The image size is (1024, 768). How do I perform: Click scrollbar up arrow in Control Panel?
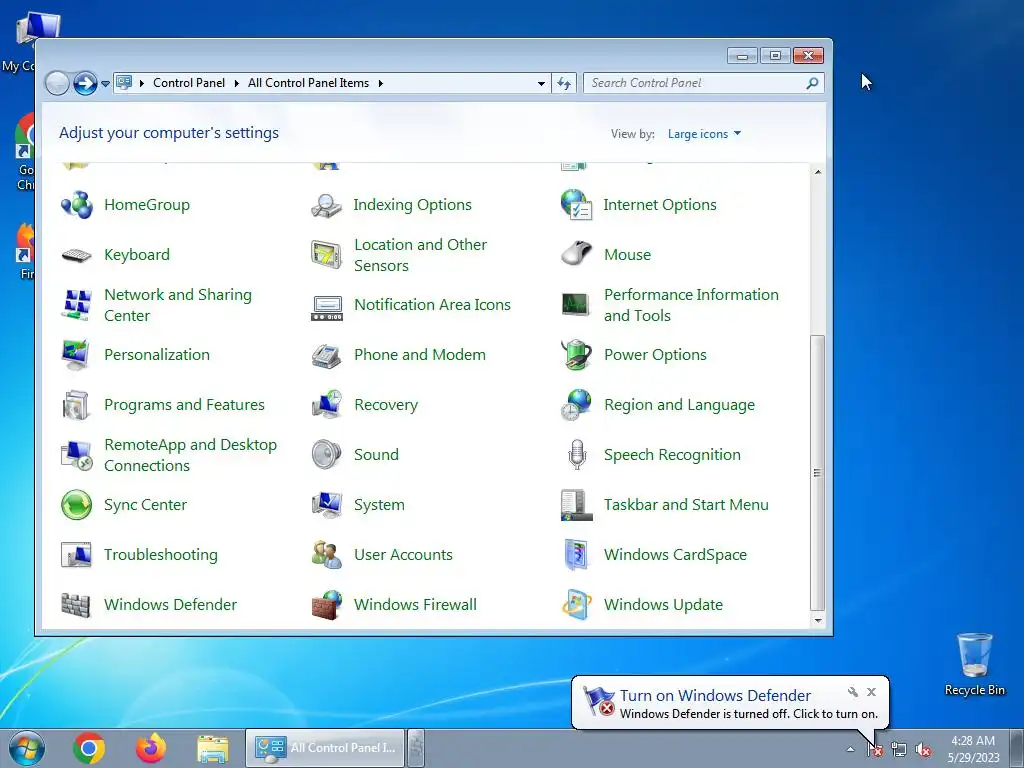[818, 171]
